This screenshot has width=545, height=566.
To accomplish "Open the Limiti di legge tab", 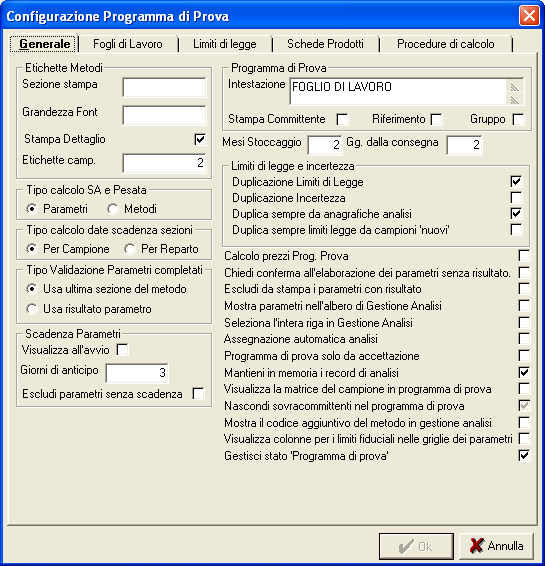I will coord(224,44).
